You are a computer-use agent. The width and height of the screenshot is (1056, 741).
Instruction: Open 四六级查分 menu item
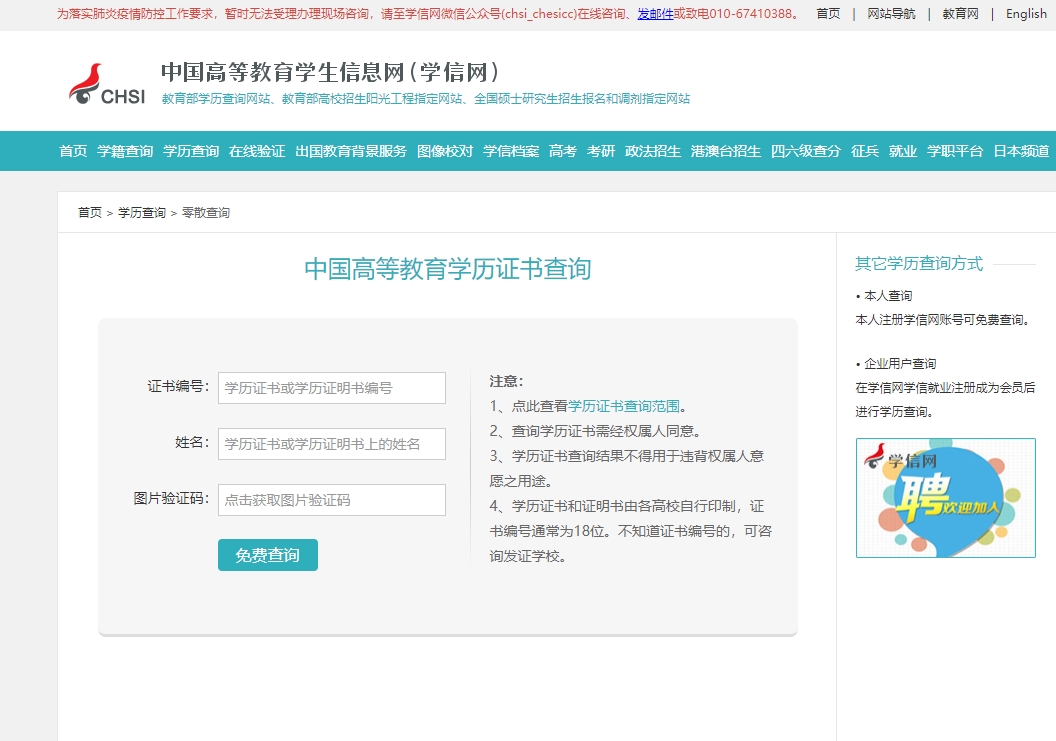(806, 151)
